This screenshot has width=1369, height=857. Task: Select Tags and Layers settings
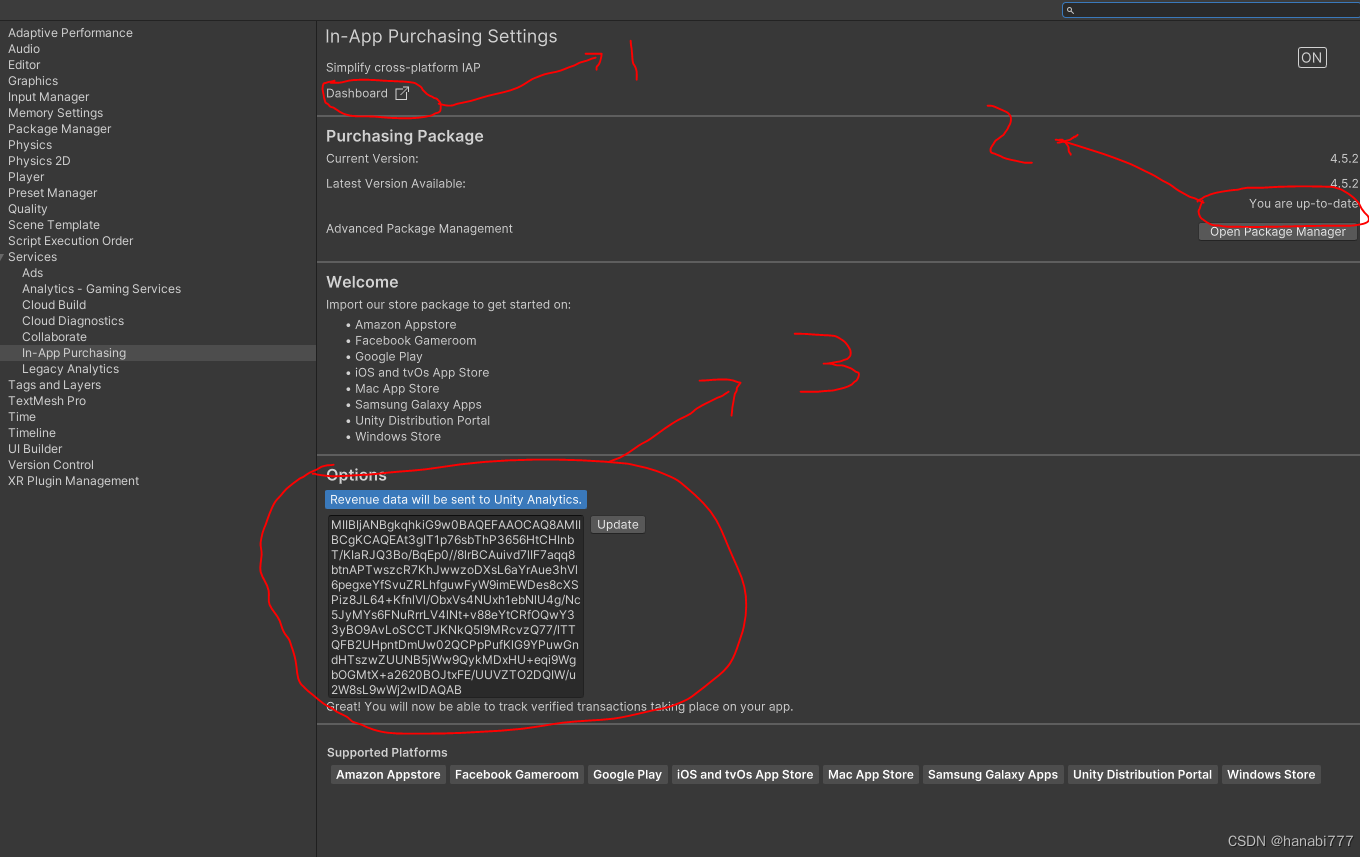(x=55, y=385)
